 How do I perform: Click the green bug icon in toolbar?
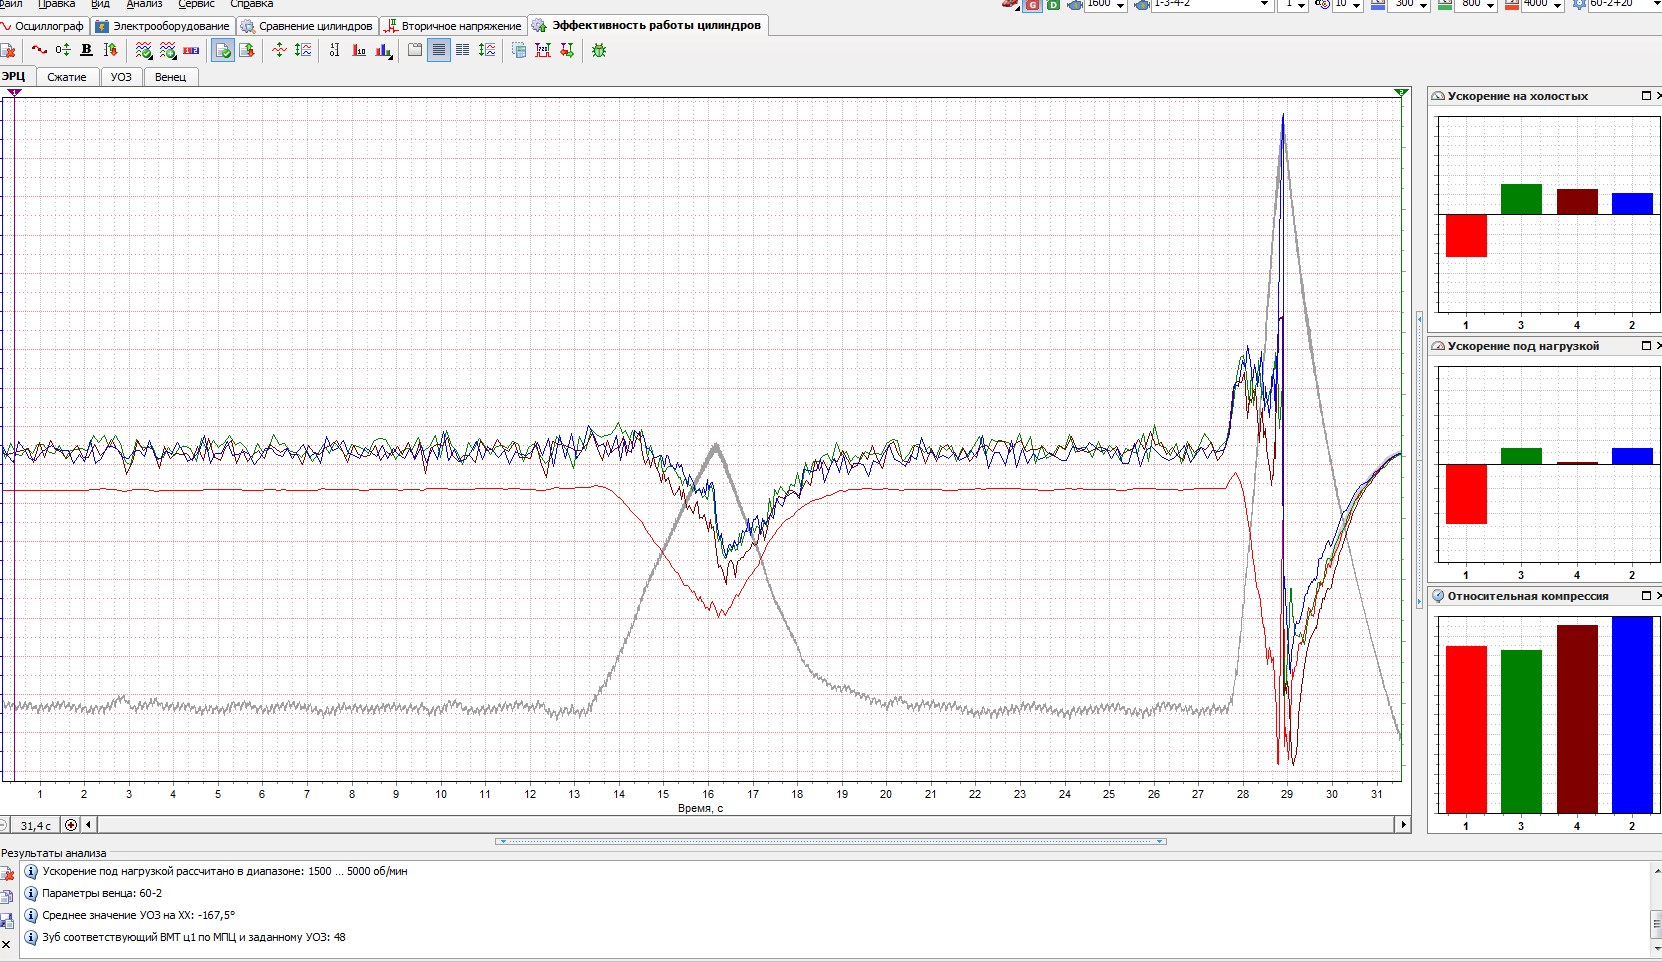pyautogui.click(x=599, y=50)
